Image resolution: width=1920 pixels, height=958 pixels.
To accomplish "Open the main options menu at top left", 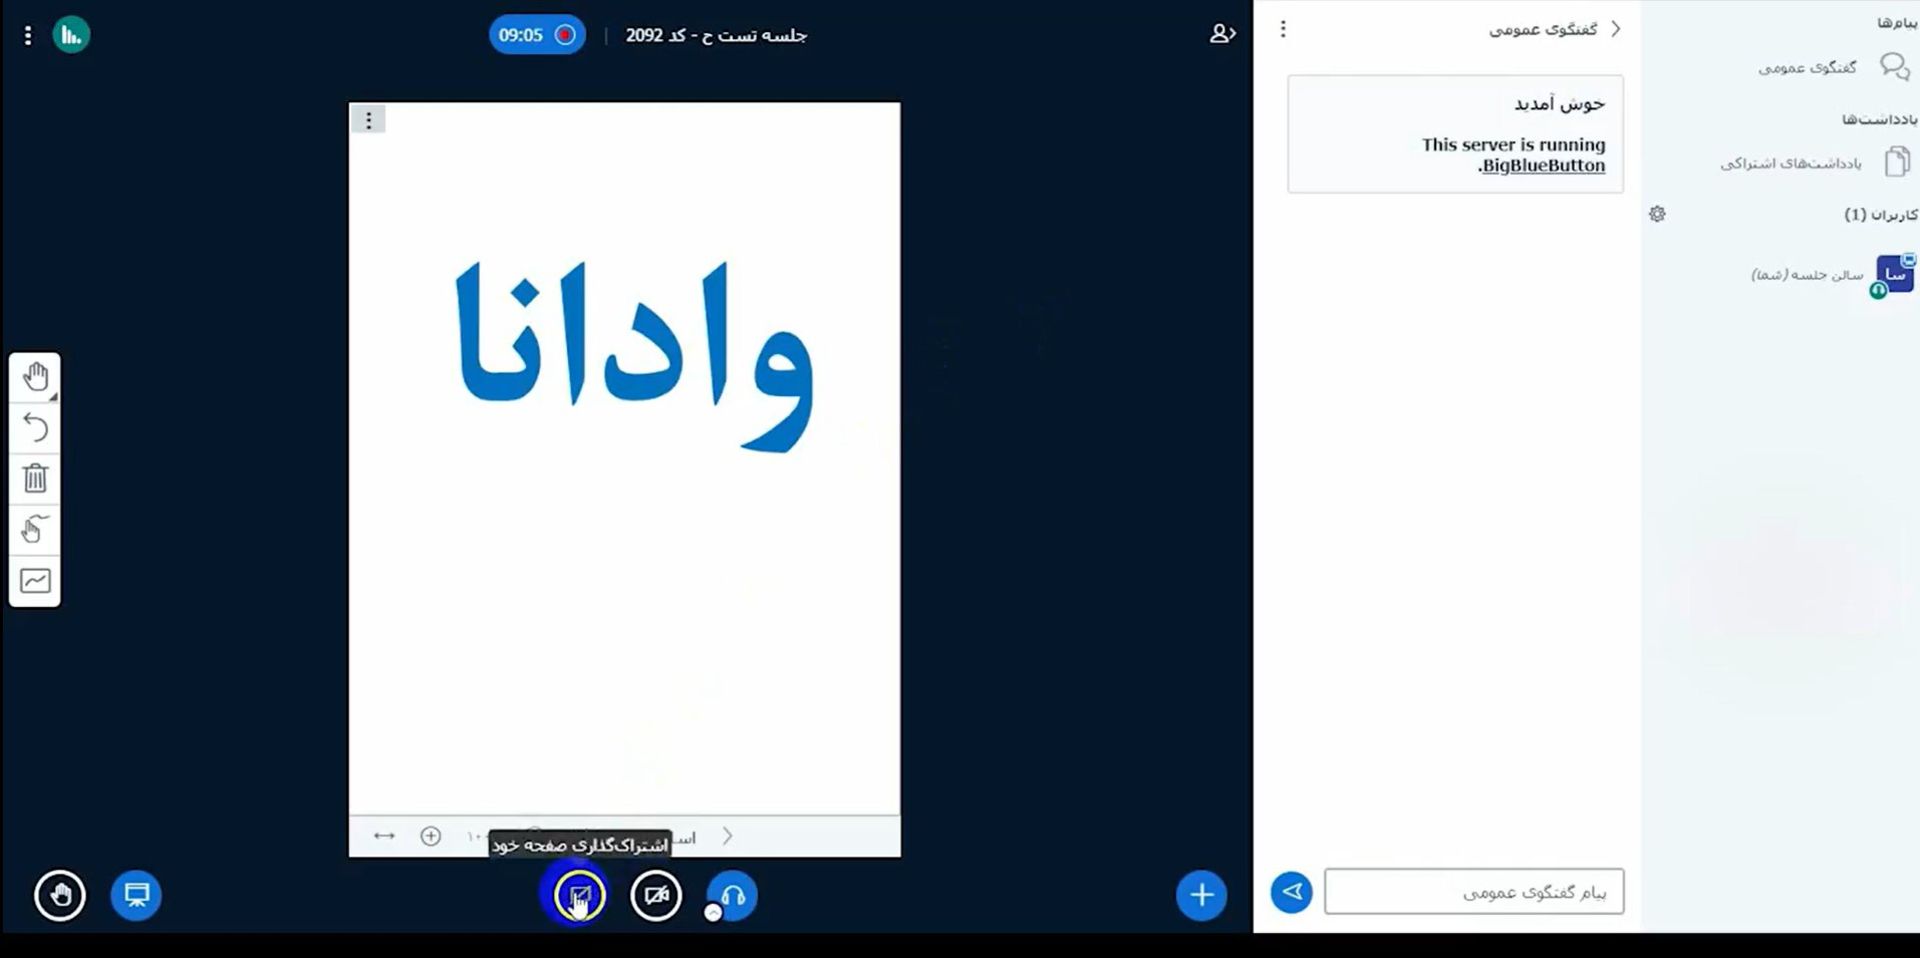I will coord(27,34).
